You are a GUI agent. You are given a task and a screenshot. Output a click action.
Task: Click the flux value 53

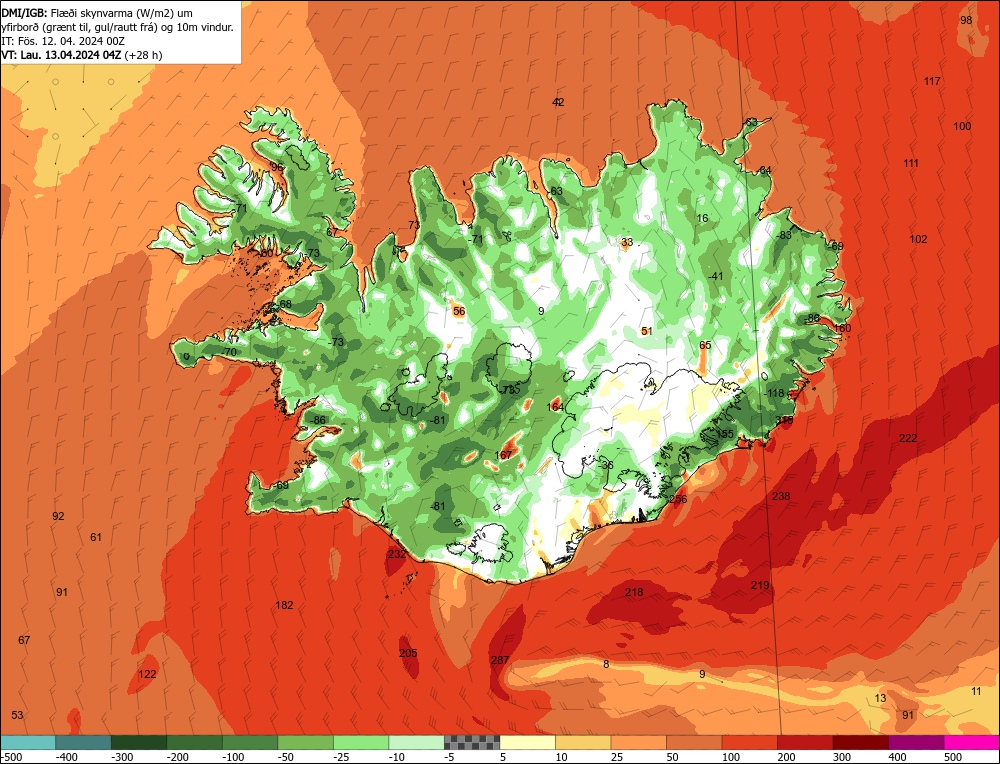(x=17, y=715)
